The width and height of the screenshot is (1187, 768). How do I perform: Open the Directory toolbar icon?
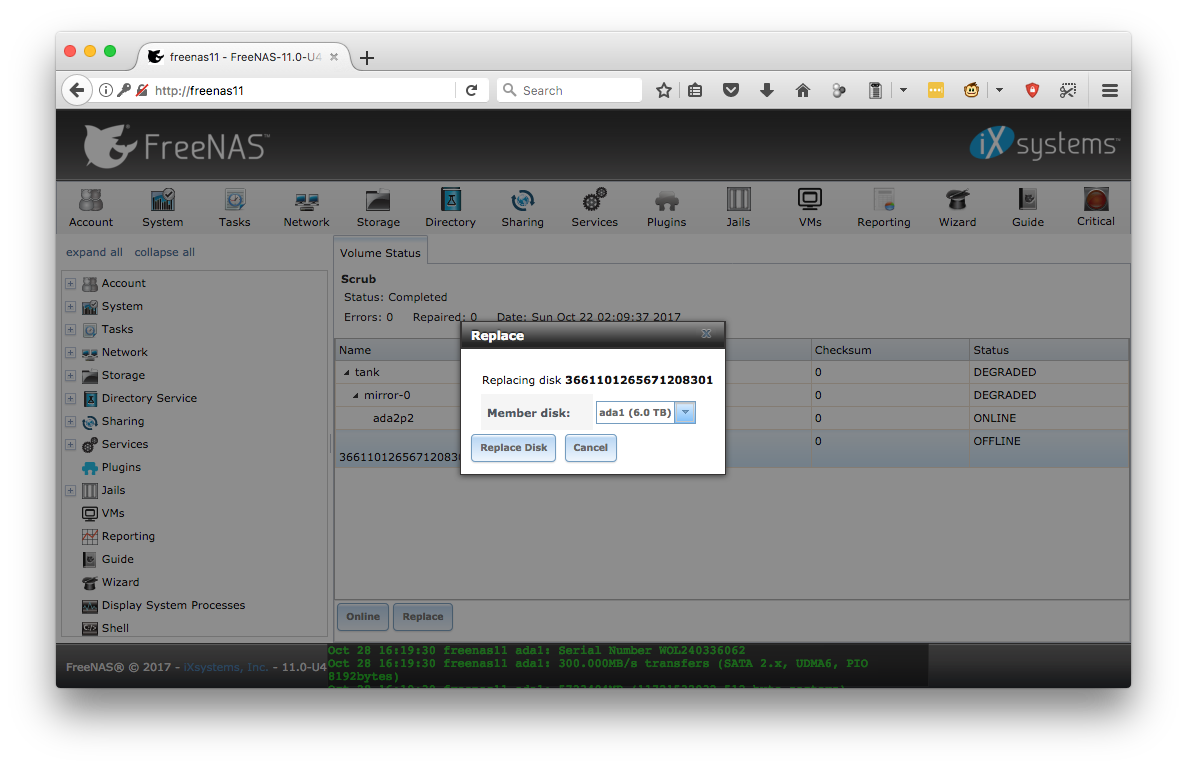click(450, 207)
